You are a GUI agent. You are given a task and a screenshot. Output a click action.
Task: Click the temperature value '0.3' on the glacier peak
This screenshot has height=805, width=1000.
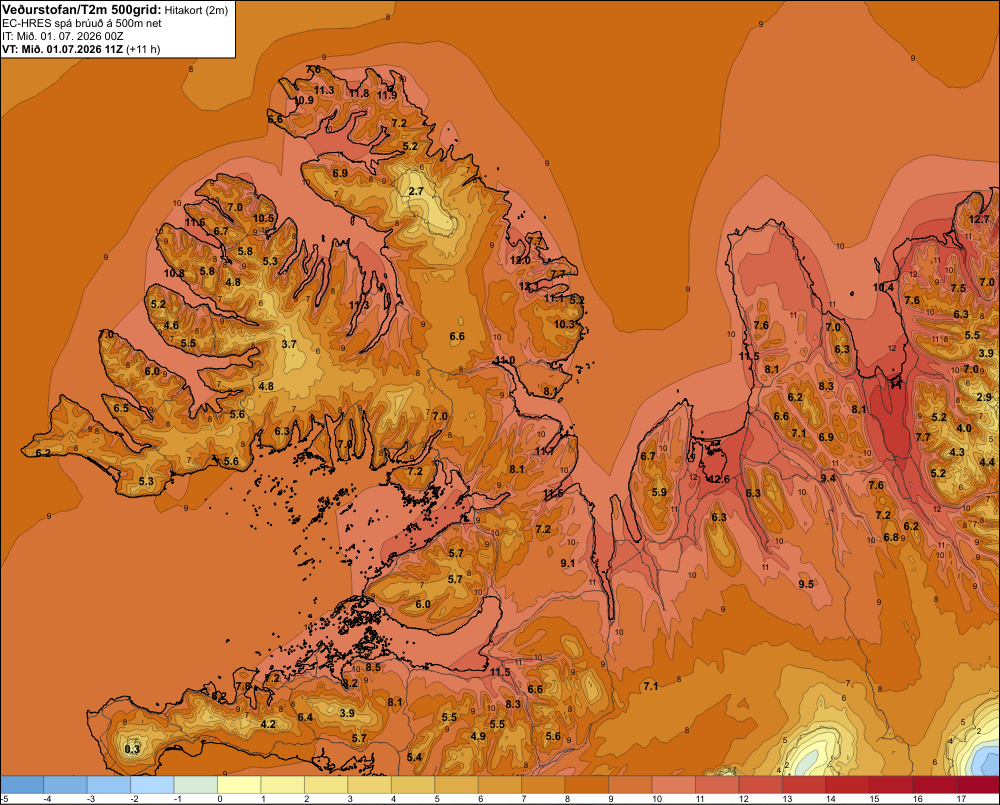[132, 749]
